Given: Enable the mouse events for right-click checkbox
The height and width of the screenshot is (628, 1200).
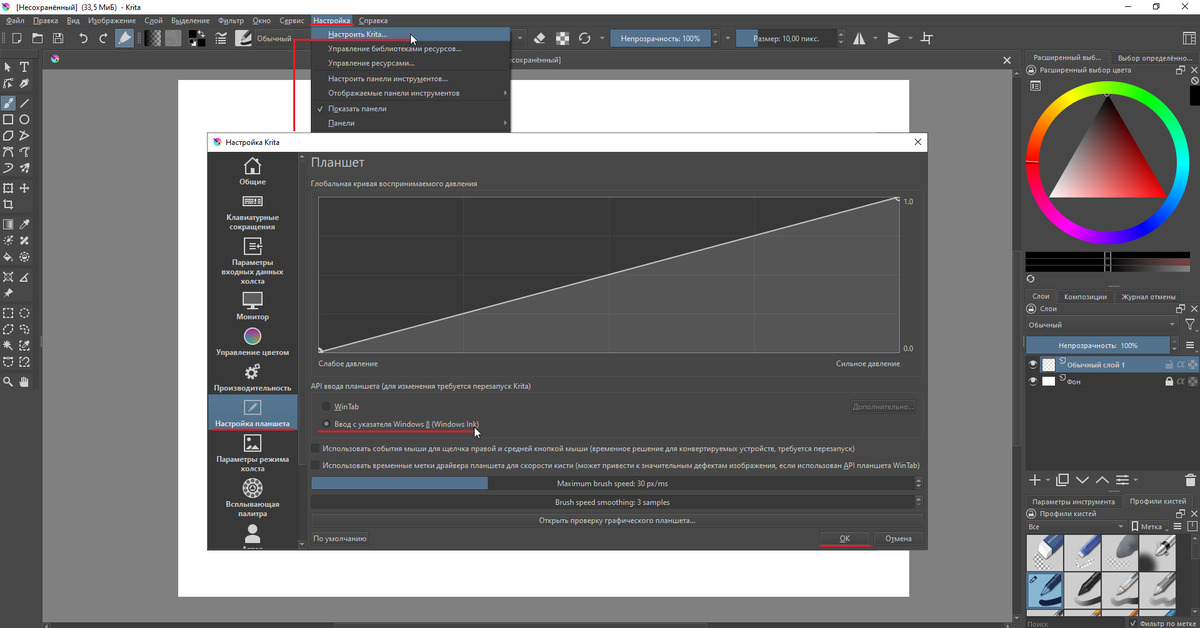Looking at the screenshot, I should (317, 449).
